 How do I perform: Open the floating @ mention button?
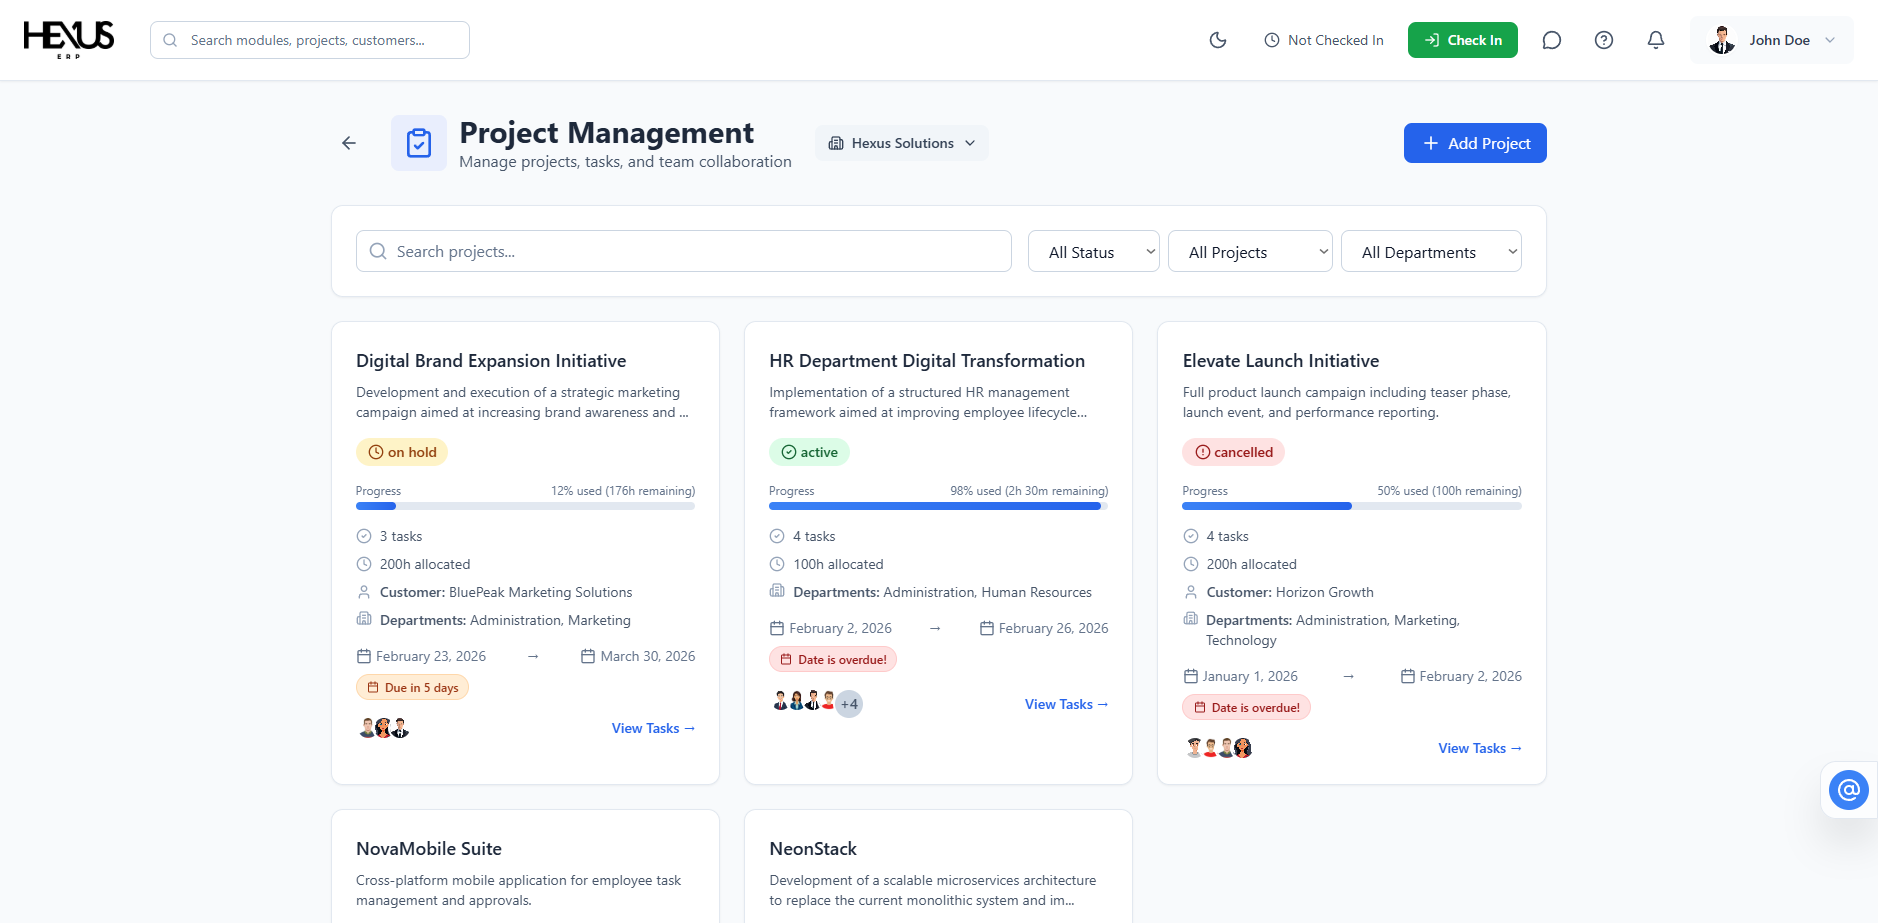[x=1849, y=790]
